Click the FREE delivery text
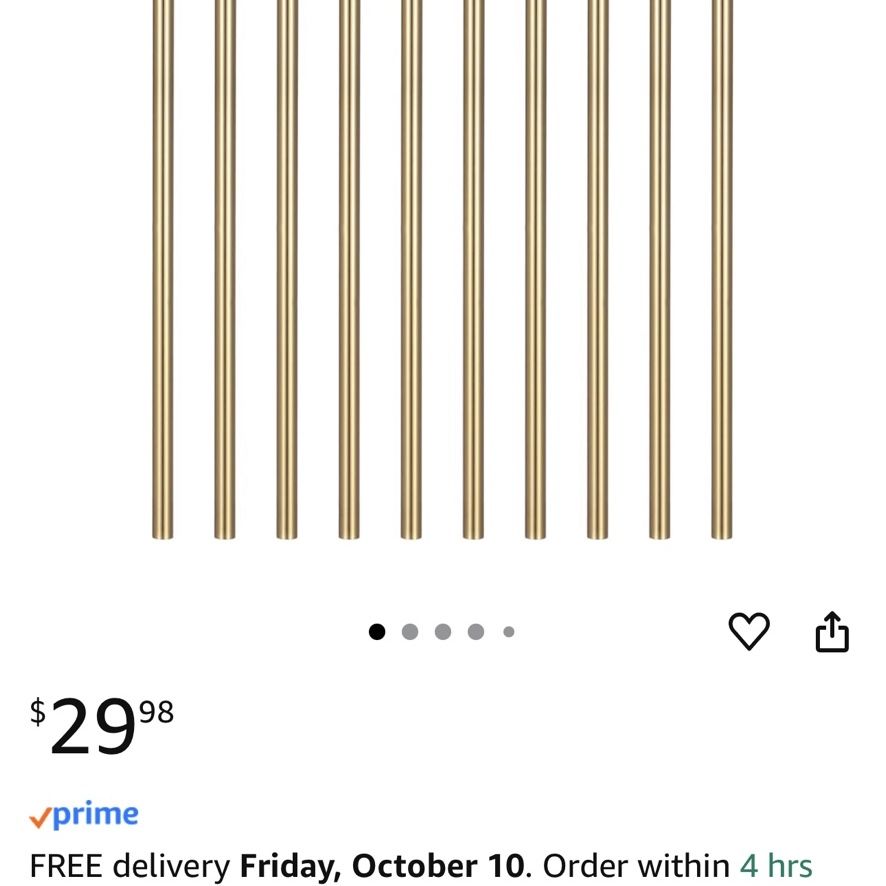 [x=130, y=865]
